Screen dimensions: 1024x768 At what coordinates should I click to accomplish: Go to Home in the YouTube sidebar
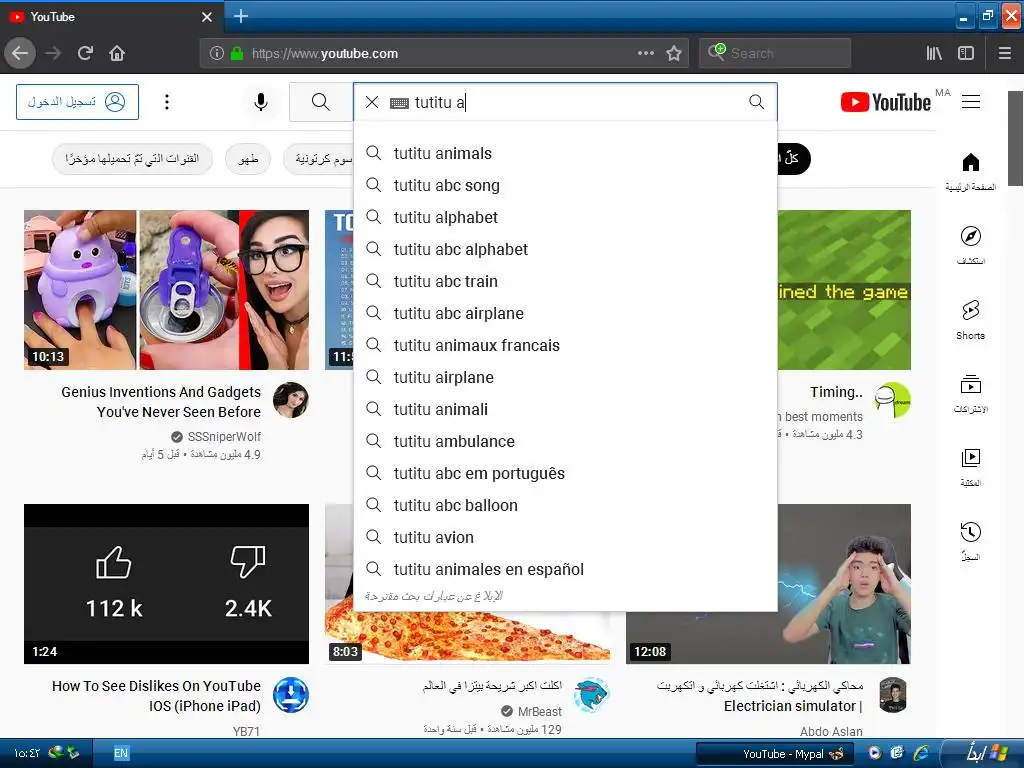click(971, 171)
